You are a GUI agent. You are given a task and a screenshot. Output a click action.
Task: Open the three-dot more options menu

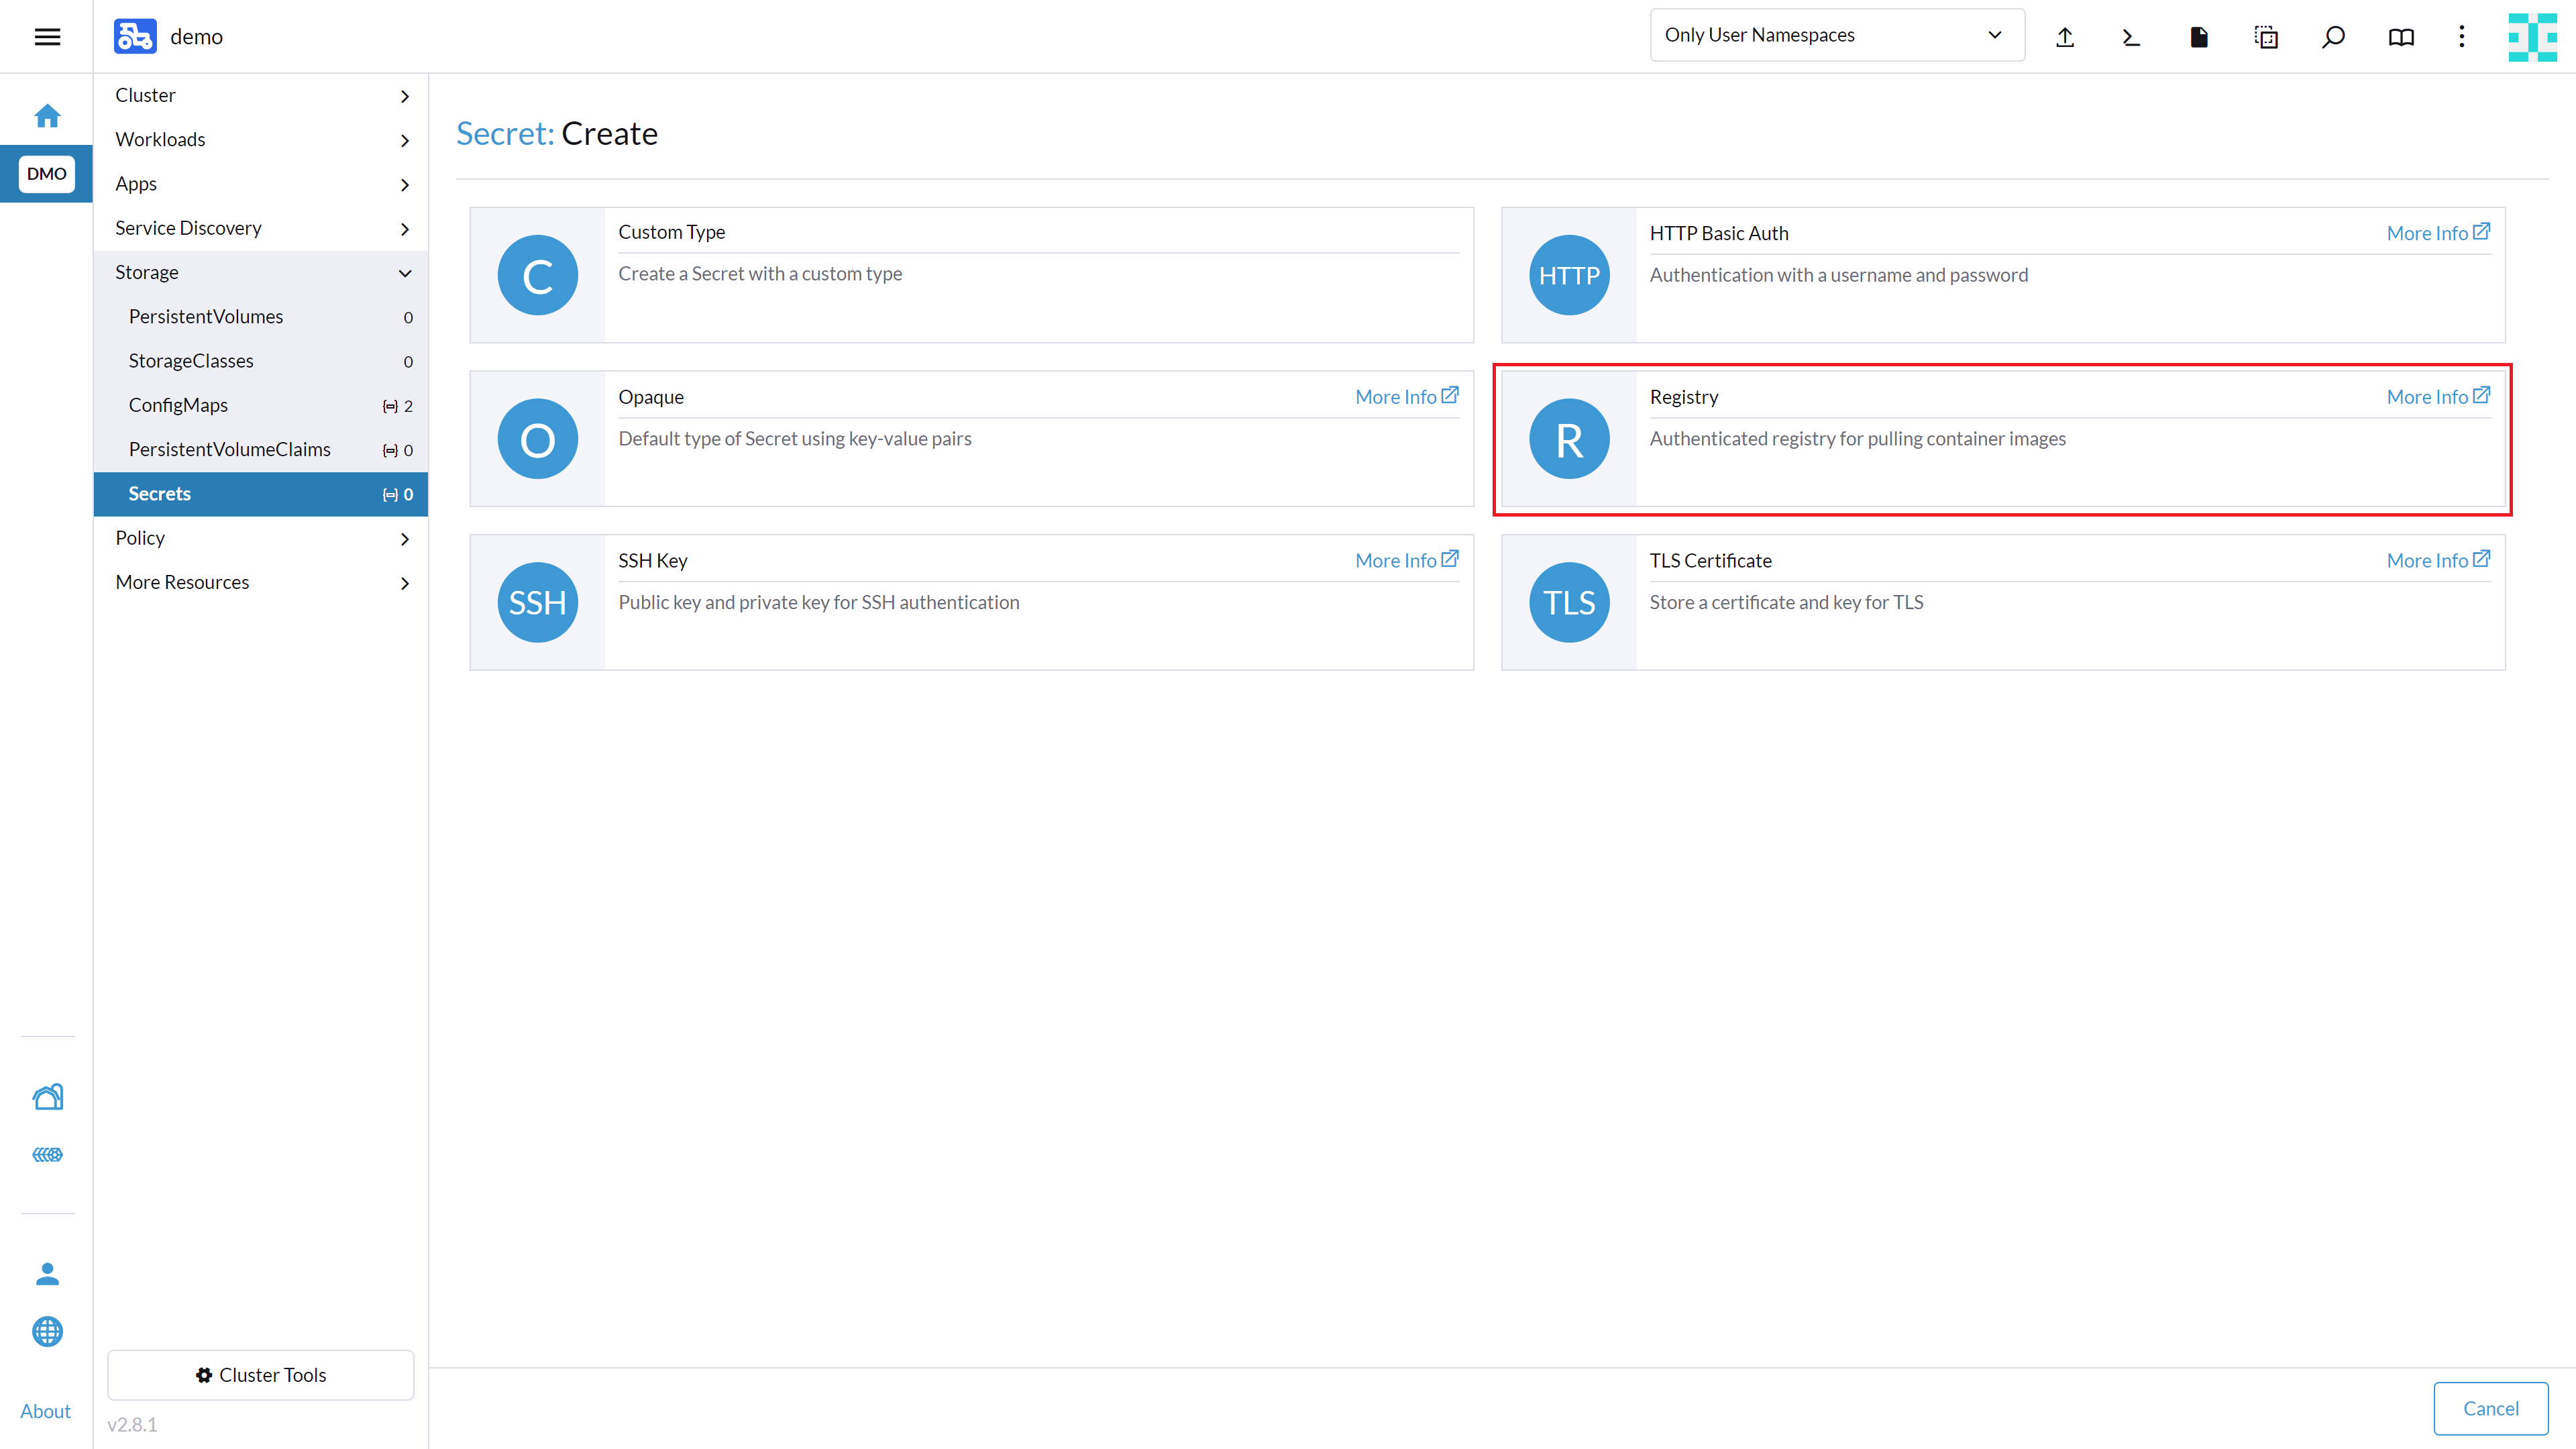point(2462,37)
